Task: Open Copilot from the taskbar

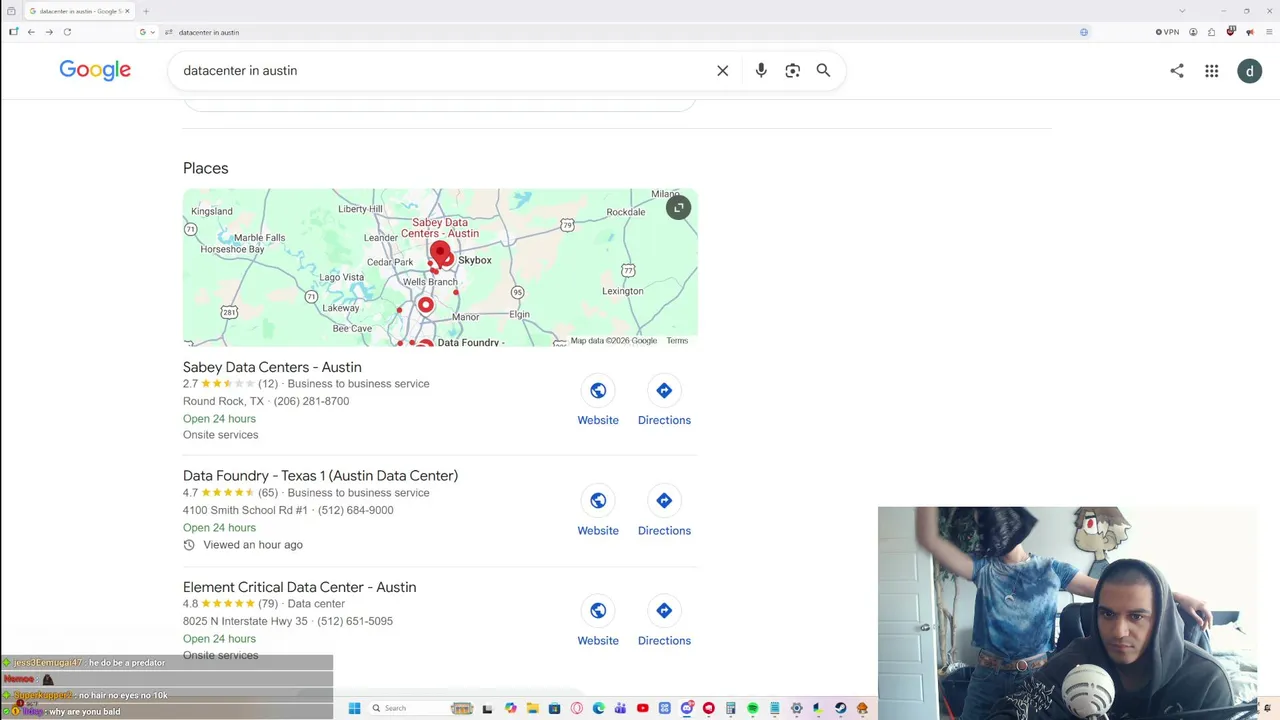Action: (x=511, y=708)
